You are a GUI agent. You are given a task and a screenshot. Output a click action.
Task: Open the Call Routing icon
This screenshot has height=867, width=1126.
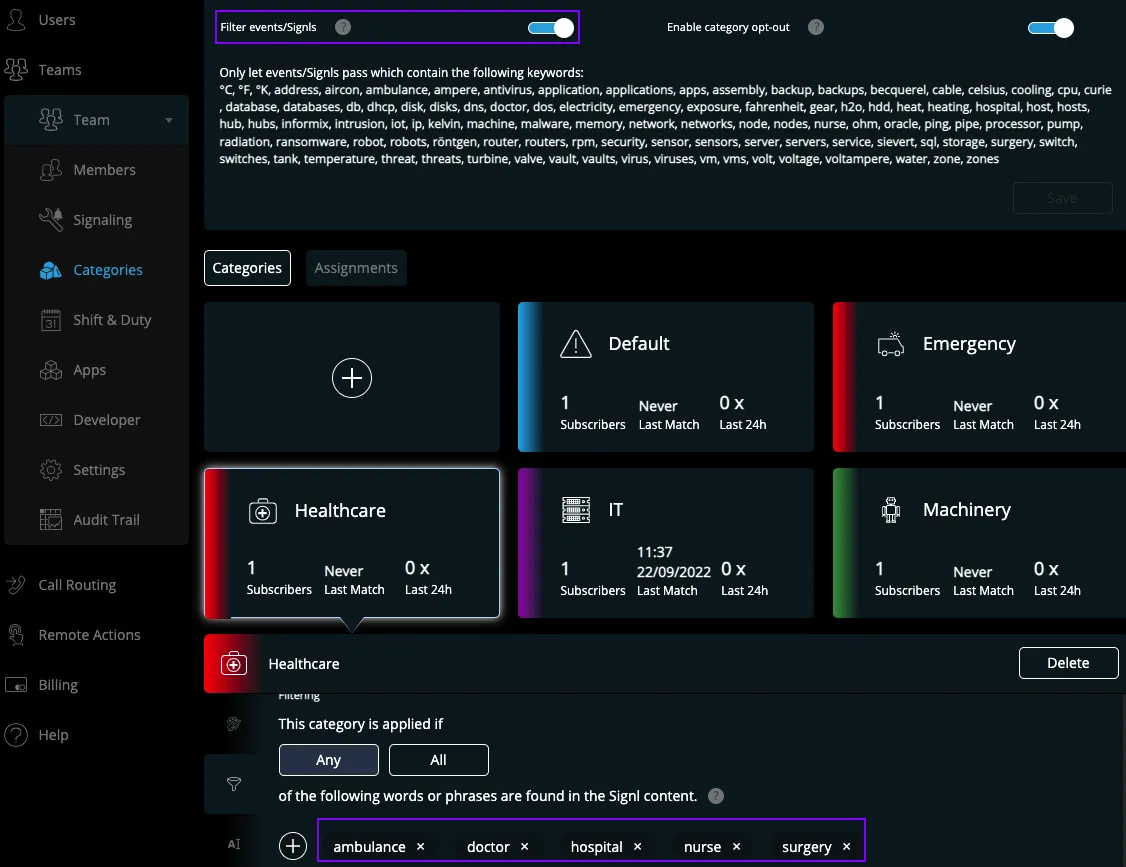[x=16, y=585]
